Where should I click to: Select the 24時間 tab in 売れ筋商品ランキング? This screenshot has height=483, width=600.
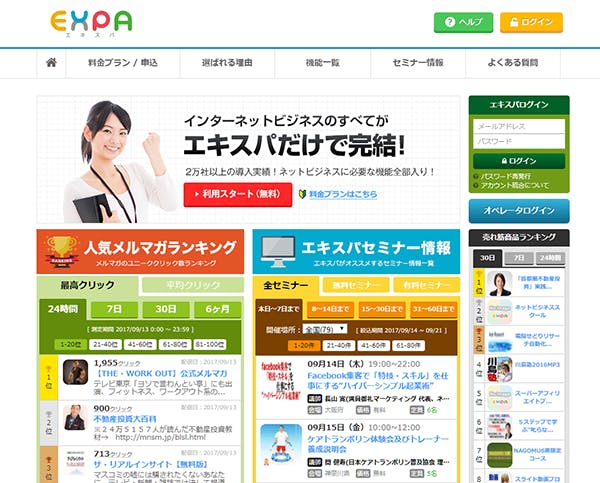pyautogui.click(x=550, y=258)
